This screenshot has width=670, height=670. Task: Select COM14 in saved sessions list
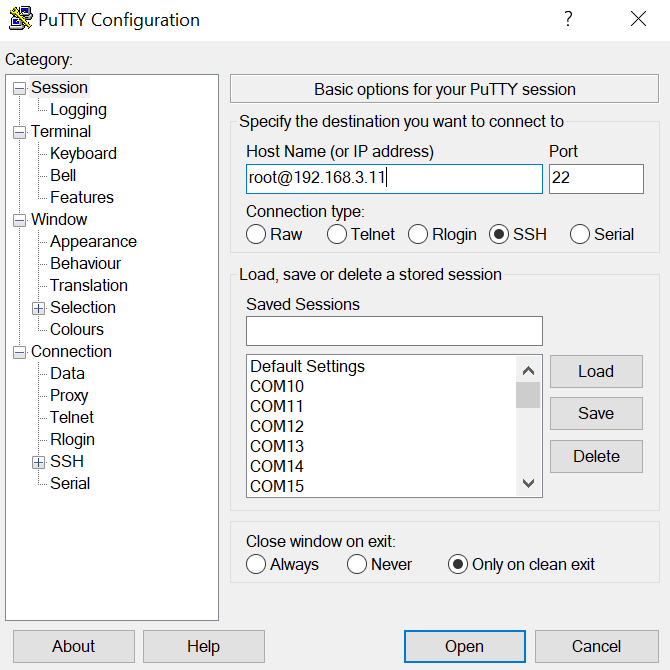tap(382, 466)
